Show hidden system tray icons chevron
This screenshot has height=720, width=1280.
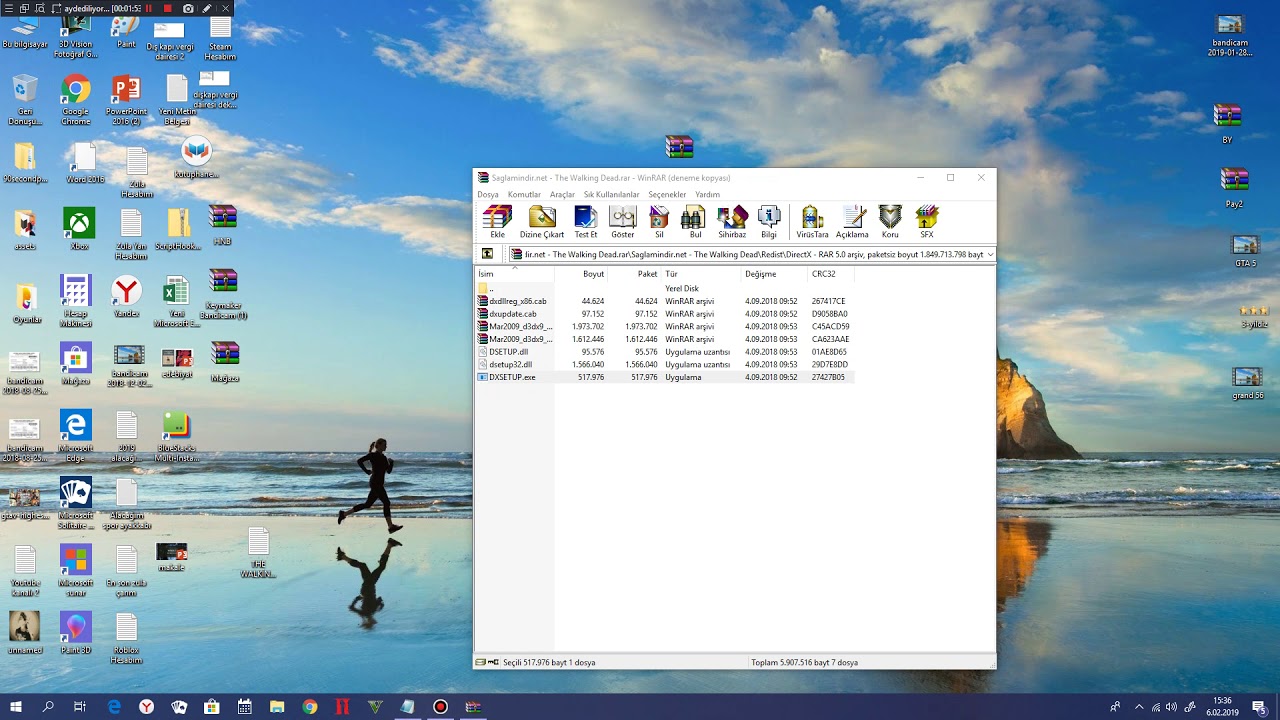pyautogui.click(x=1138, y=706)
